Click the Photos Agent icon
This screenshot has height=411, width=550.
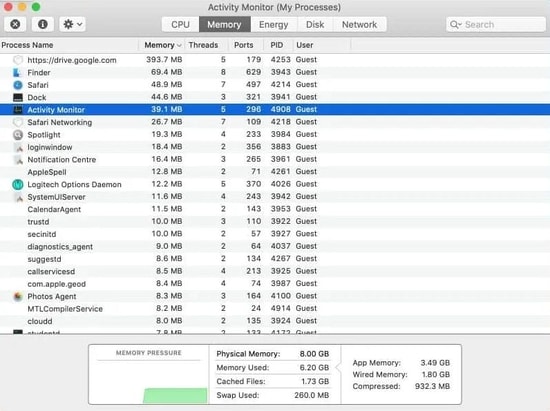pyautogui.click(x=18, y=296)
